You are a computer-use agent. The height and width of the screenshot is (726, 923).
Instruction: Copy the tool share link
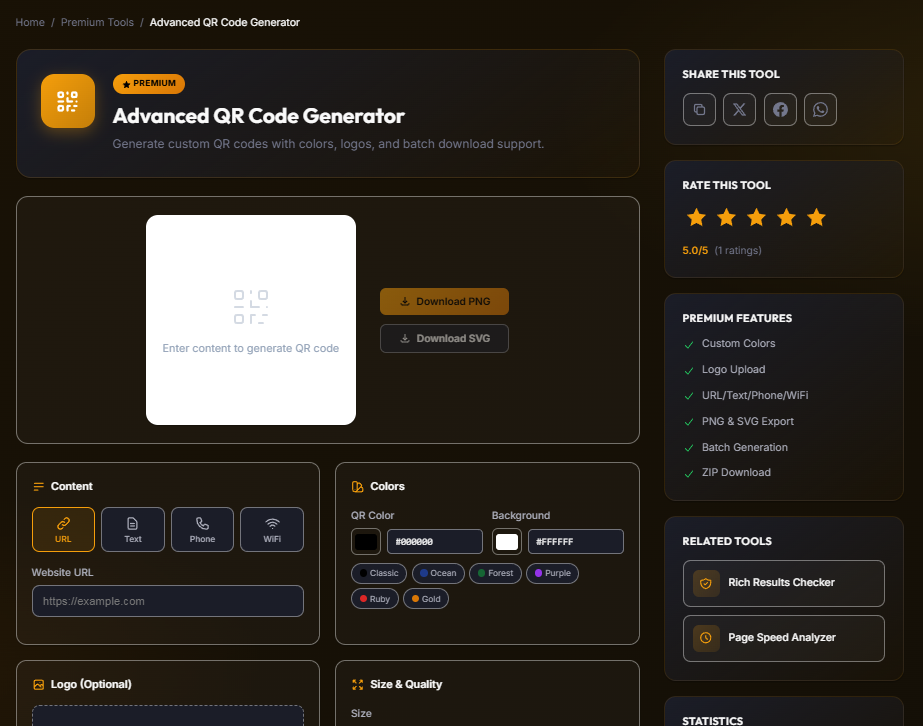pyautogui.click(x=699, y=109)
